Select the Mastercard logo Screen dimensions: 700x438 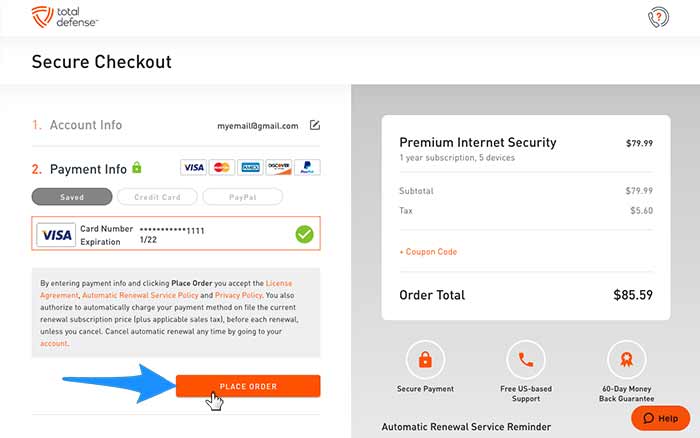coord(222,167)
